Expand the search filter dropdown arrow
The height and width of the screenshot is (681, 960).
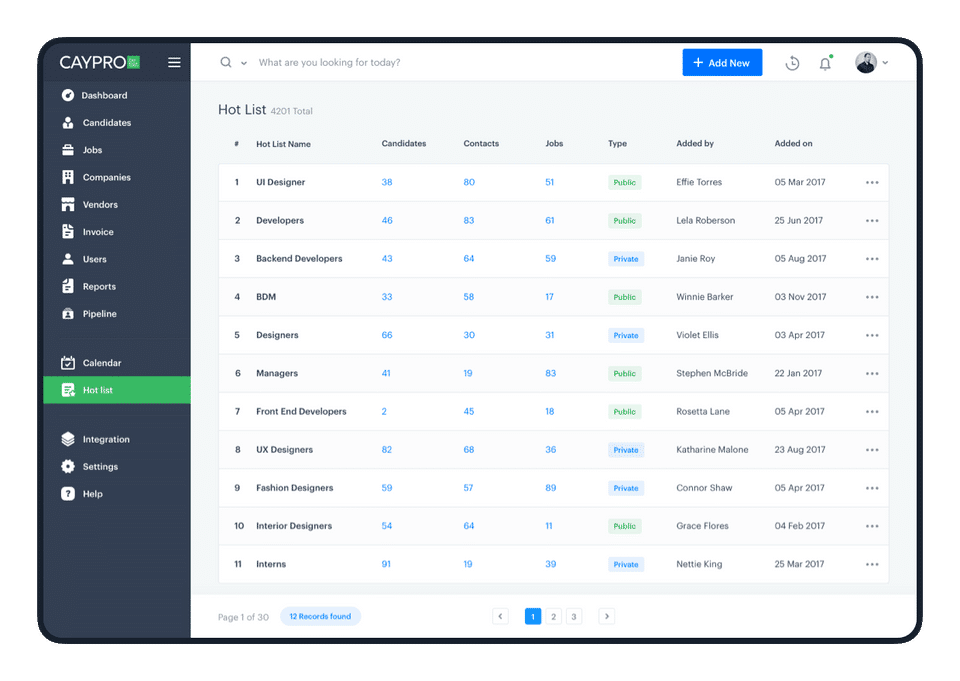coord(244,63)
